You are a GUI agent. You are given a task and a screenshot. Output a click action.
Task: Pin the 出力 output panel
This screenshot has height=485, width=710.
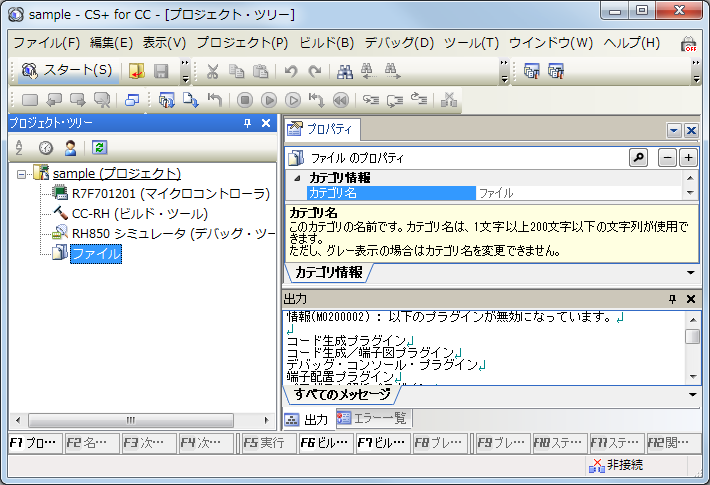click(x=672, y=299)
